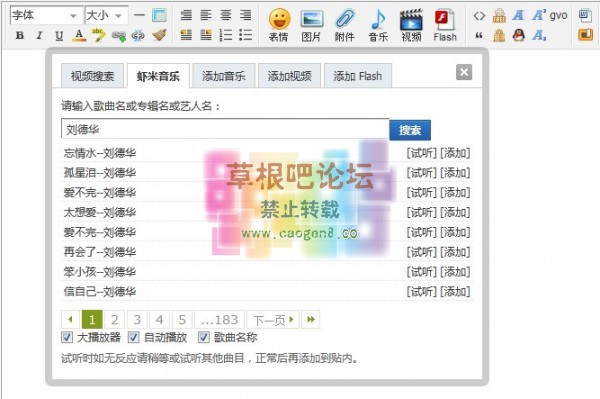Screen dimensions: 600x399
Task: Click the 音乐 music note icon
Action: (378, 25)
